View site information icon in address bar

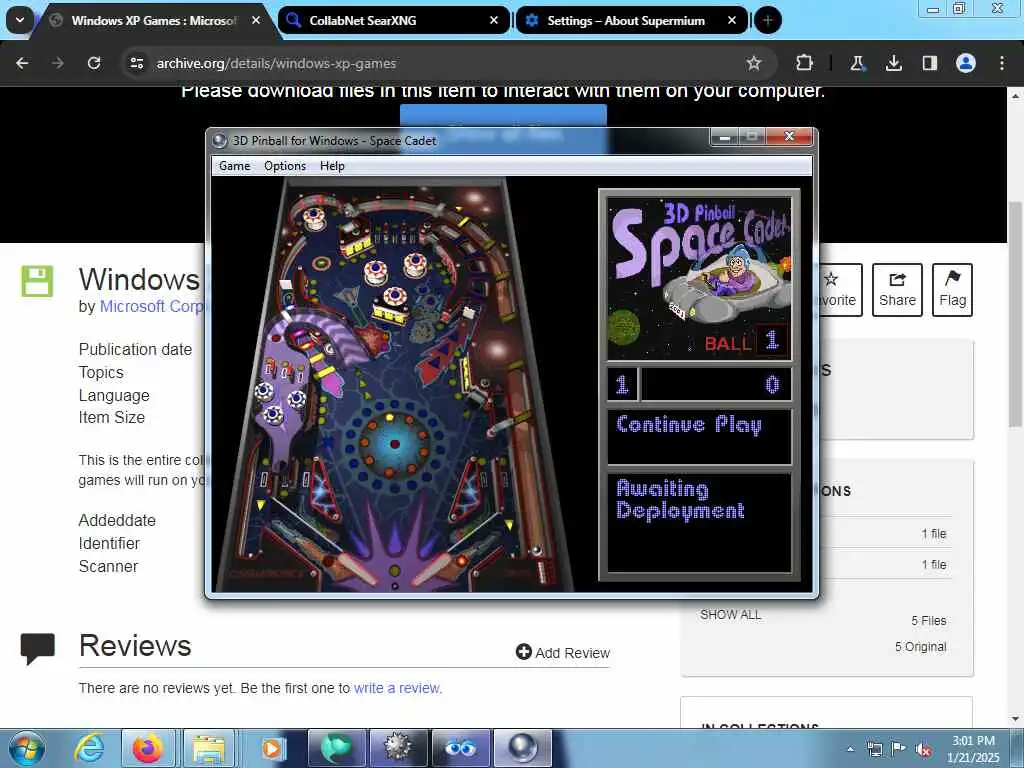coord(136,63)
